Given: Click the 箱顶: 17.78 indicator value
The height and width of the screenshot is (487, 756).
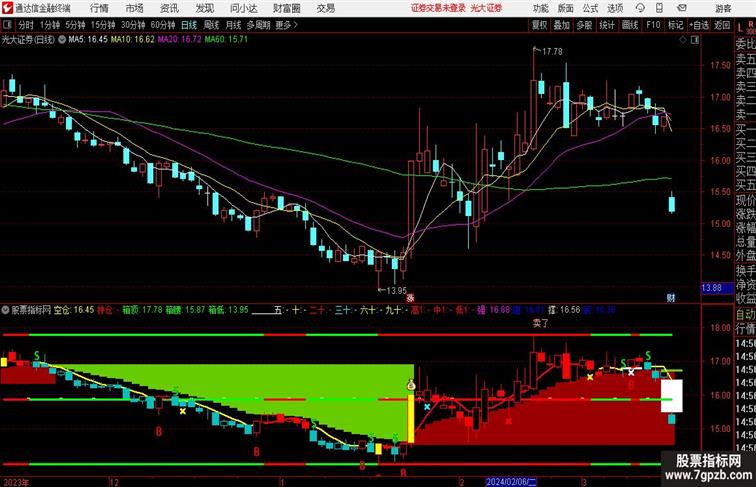Looking at the screenshot, I should [x=142, y=310].
